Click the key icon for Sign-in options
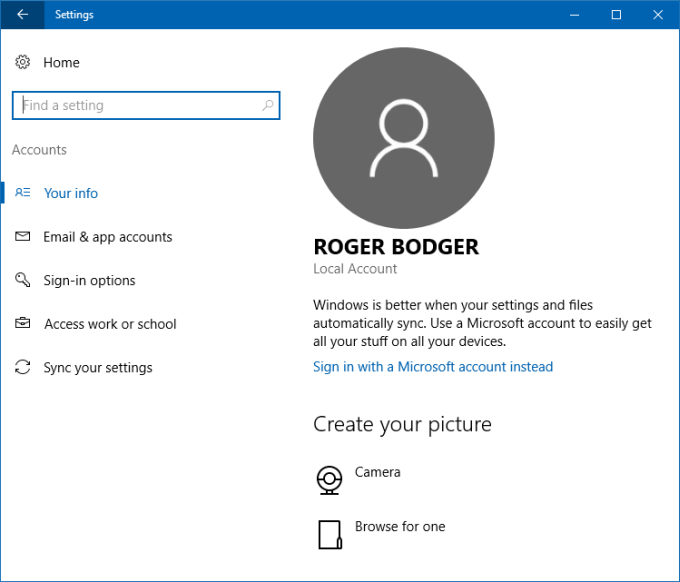 point(23,280)
